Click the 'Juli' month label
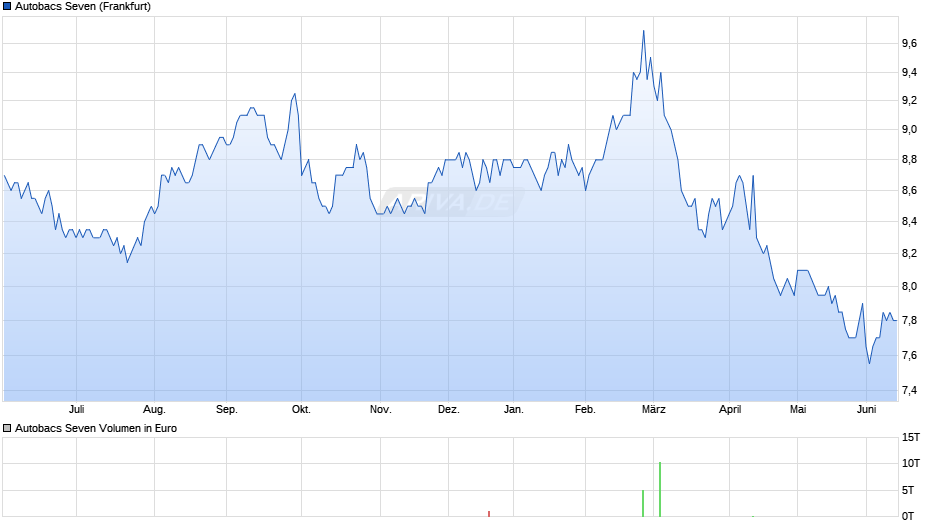 click(77, 410)
